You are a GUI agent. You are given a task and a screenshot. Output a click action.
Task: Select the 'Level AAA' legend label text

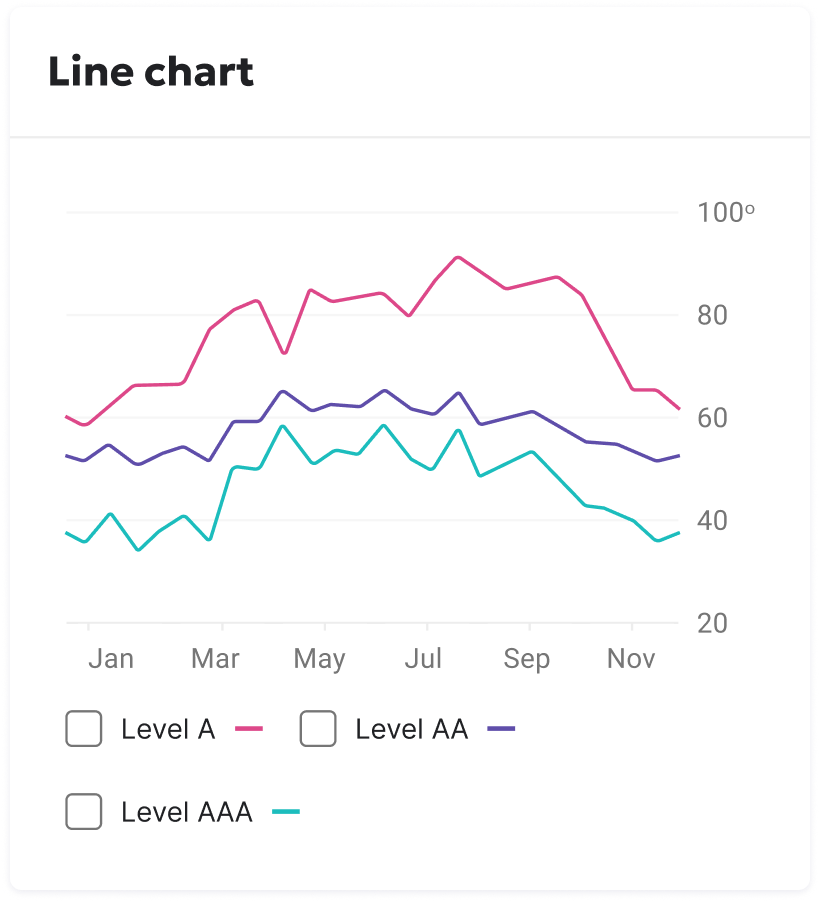185,812
